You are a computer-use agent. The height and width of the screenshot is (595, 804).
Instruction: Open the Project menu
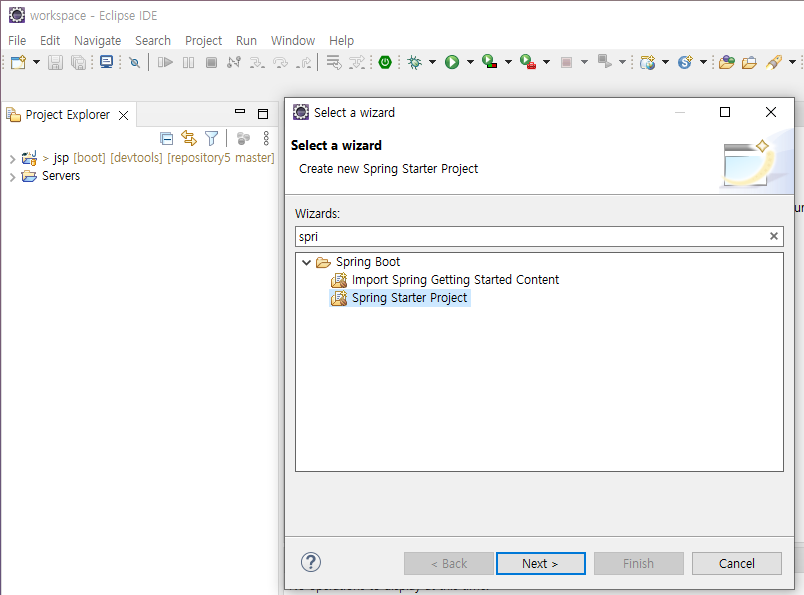click(x=204, y=41)
